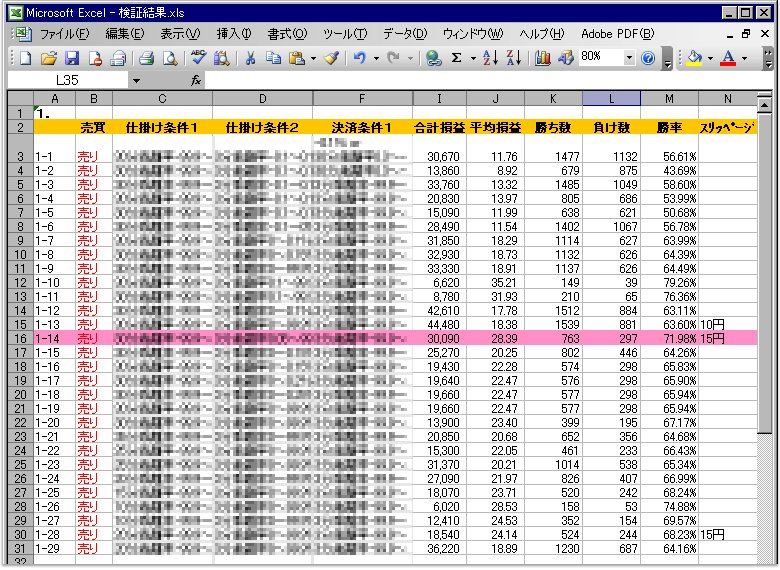Select the row 16 header
Screen dimensions: 780x570
20,339
